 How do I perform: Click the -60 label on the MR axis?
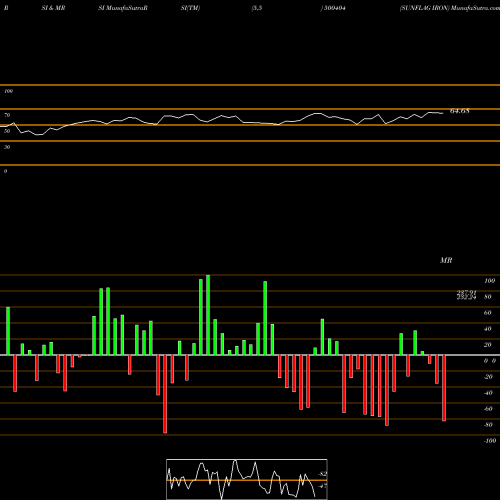click(488, 409)
